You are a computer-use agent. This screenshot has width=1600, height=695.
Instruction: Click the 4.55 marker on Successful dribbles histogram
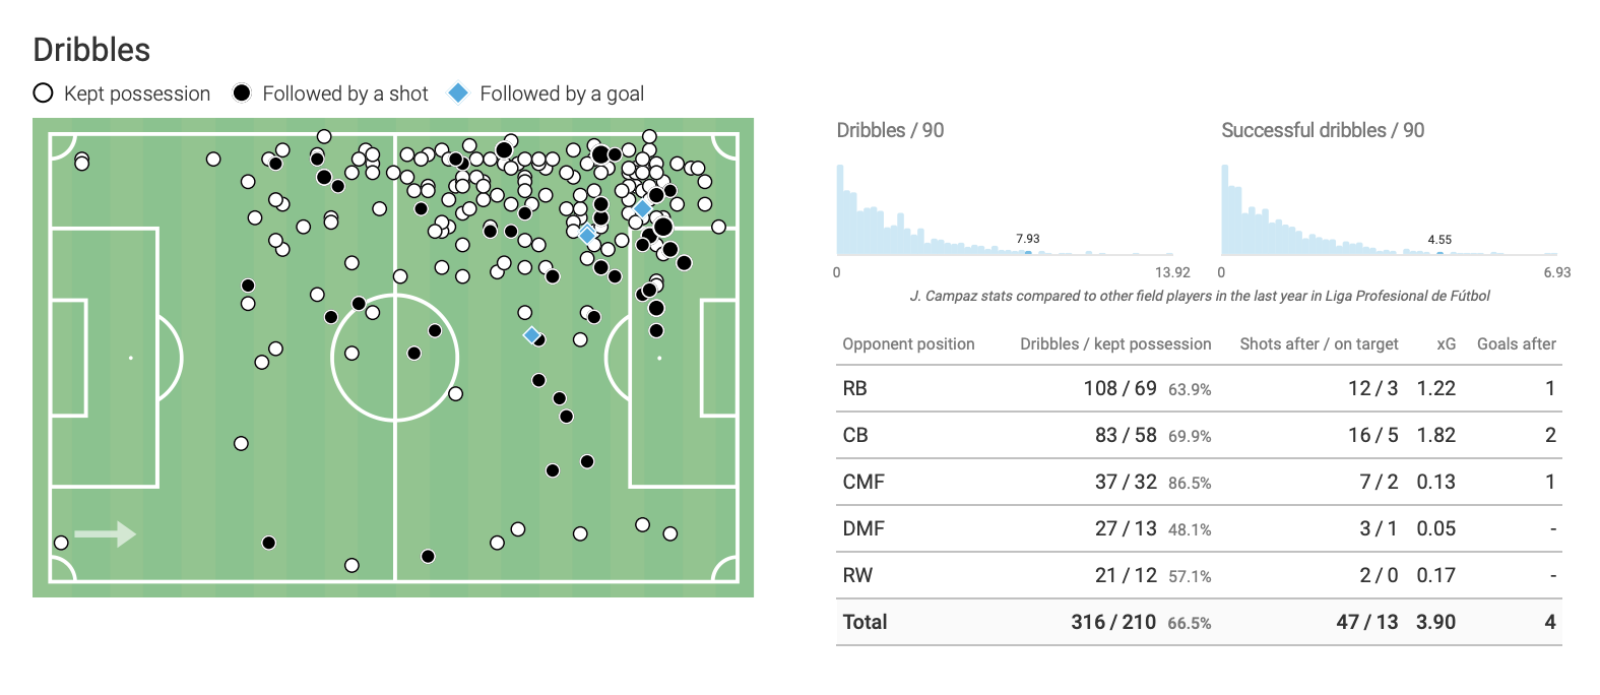point(1440,252)
